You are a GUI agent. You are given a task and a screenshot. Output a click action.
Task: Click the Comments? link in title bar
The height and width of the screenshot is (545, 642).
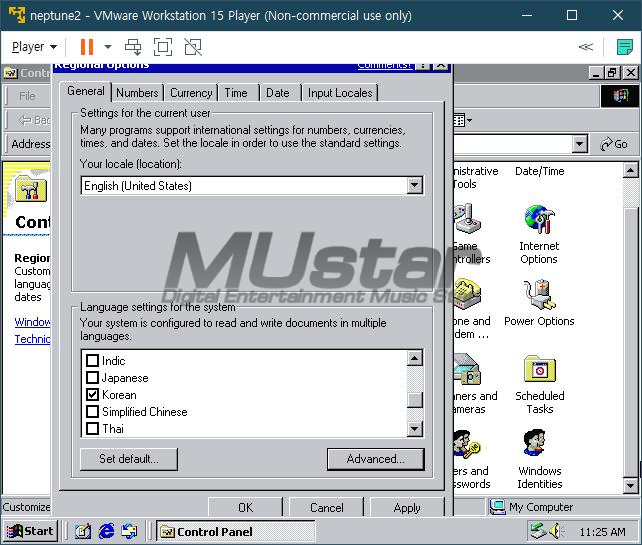(x=384, y=66)
